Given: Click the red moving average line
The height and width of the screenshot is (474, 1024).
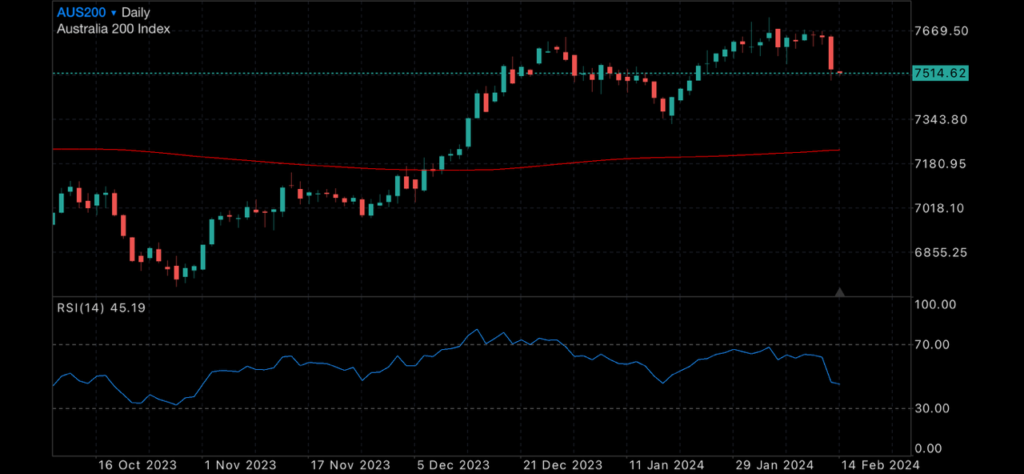Looking at the screenshot, I should pyautogui.click(x=446, y=169).
